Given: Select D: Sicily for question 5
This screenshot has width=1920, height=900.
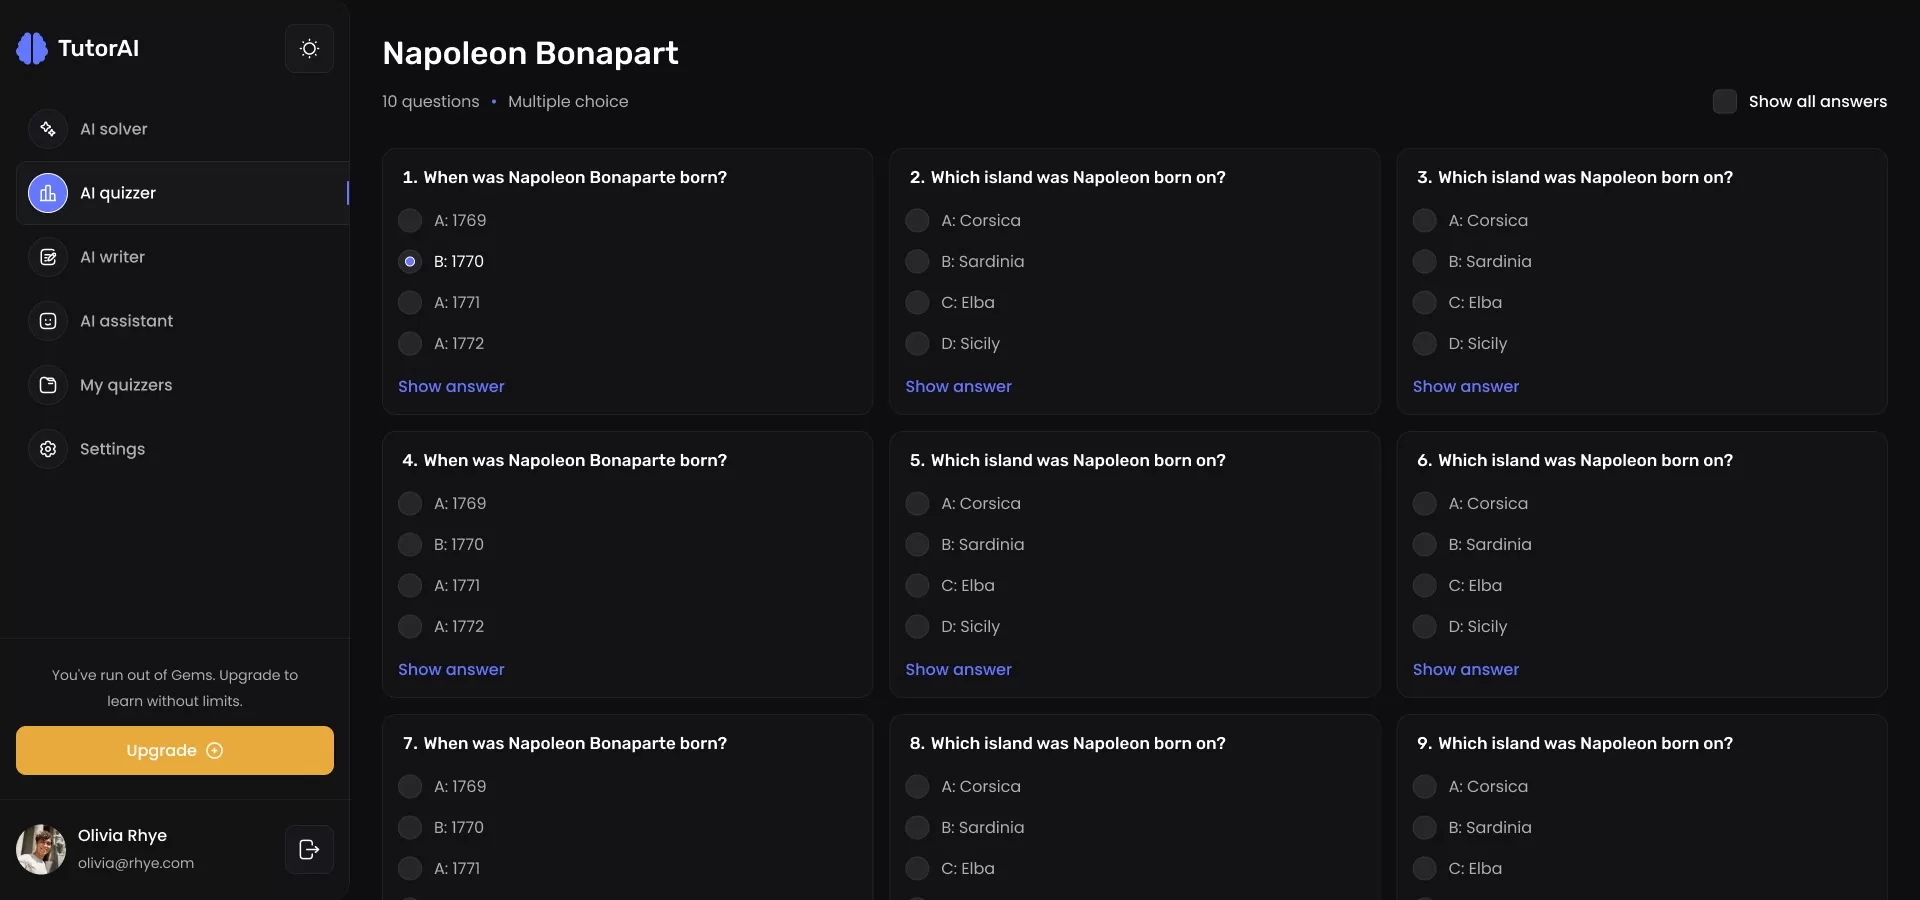Looking at the screenshot, I should click(917, 626).
